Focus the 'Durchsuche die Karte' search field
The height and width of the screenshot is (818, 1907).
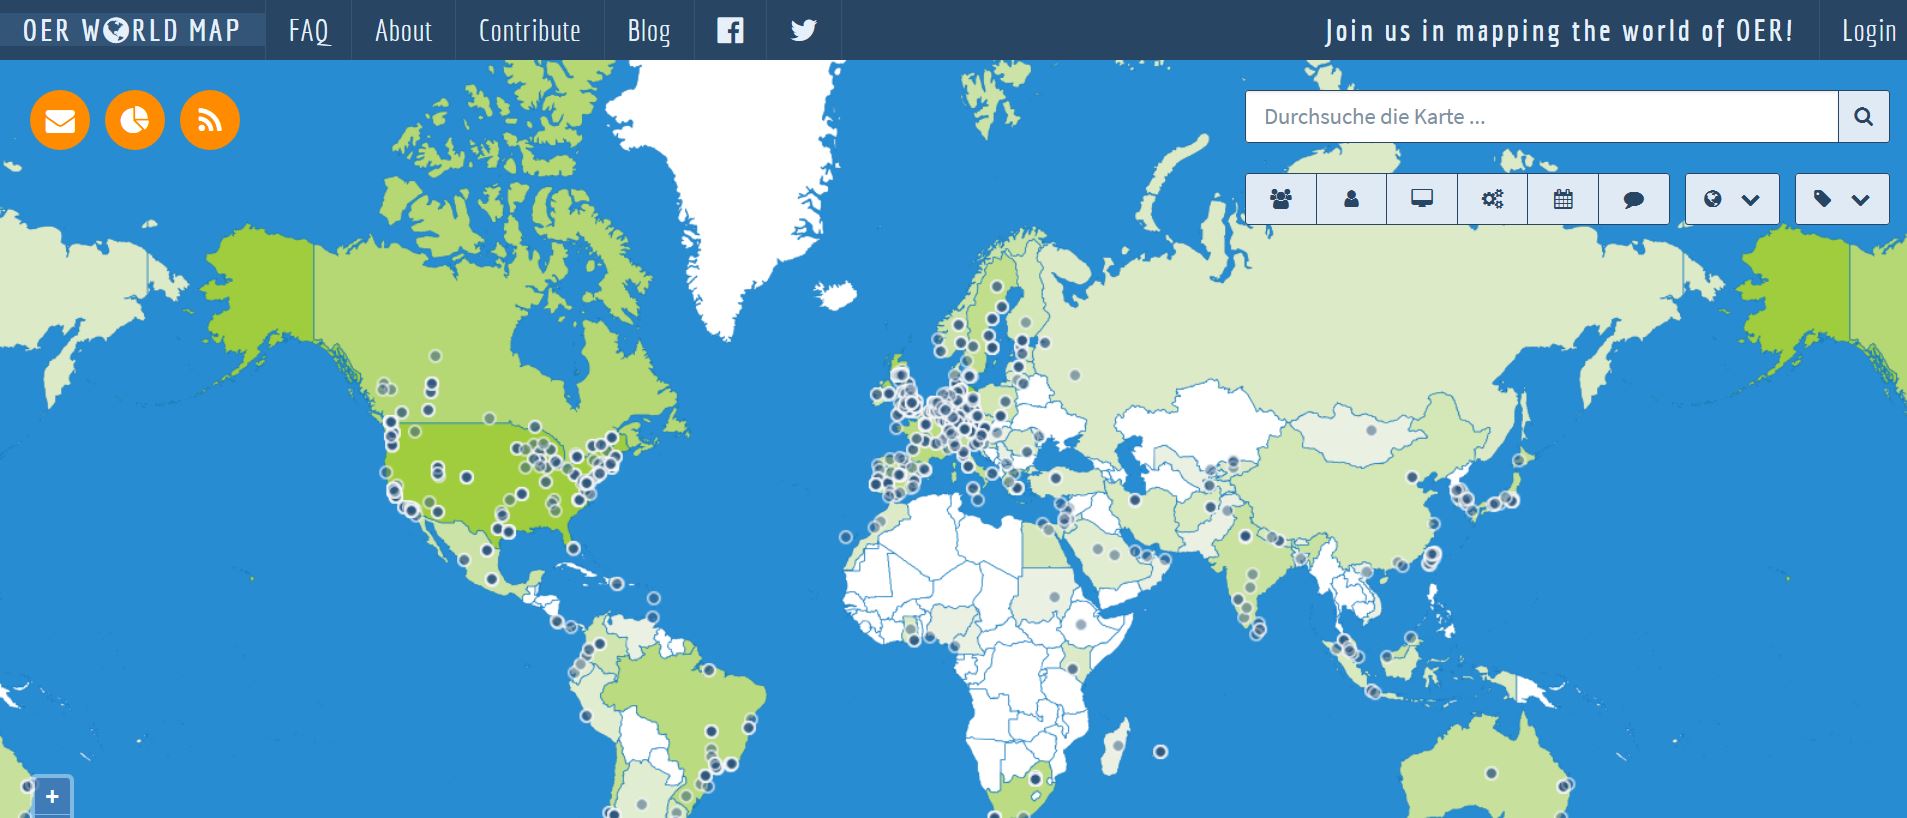click(1540, 117)
